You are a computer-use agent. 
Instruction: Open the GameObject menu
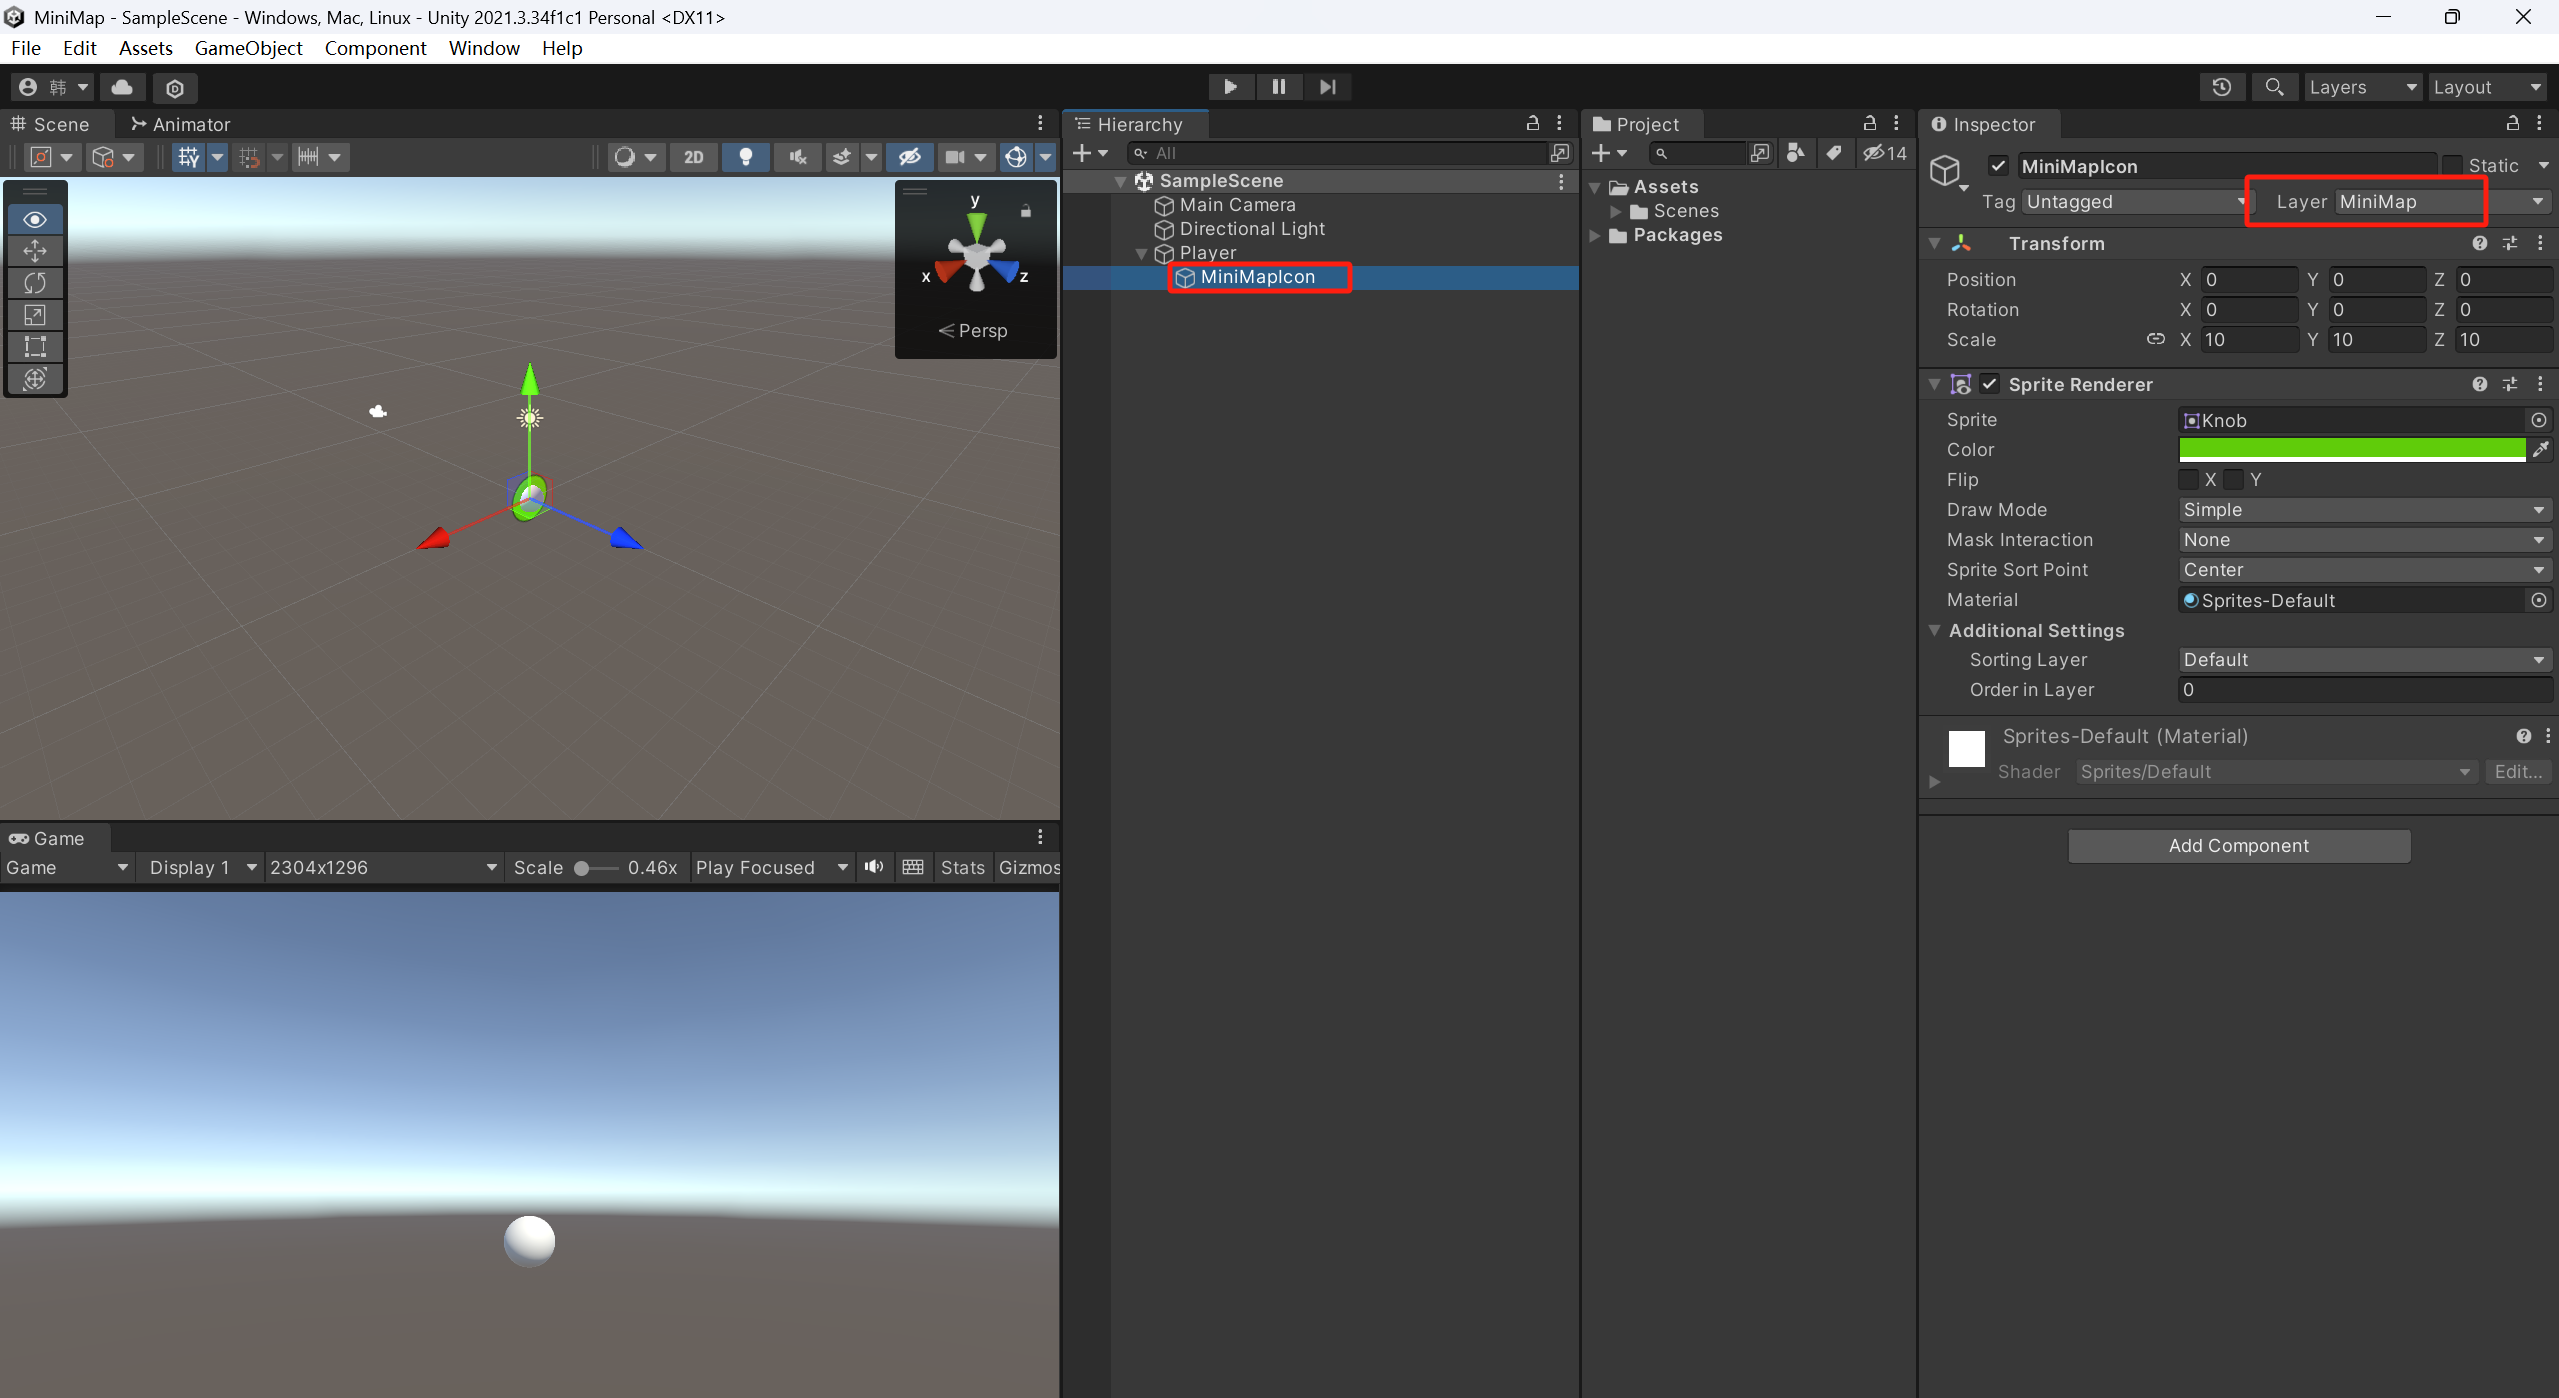[248, 48]
